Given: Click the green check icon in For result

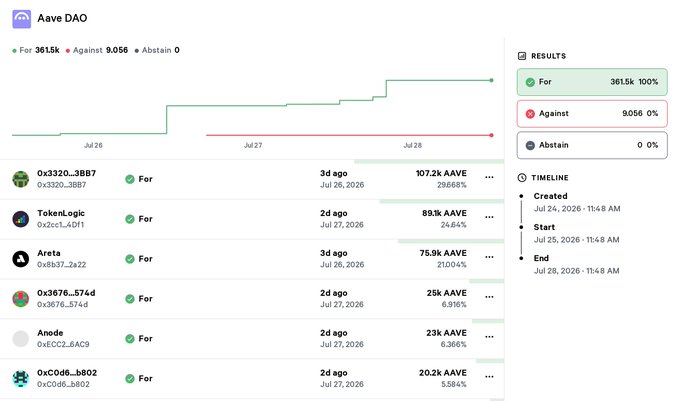Looking at the screenshot, I should click(530, 82).
